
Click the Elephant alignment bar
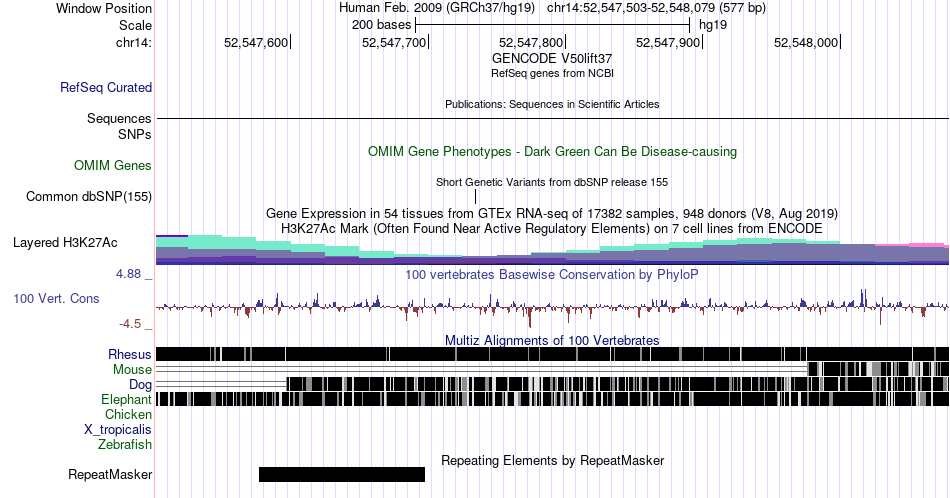click(x=552, y=399)
